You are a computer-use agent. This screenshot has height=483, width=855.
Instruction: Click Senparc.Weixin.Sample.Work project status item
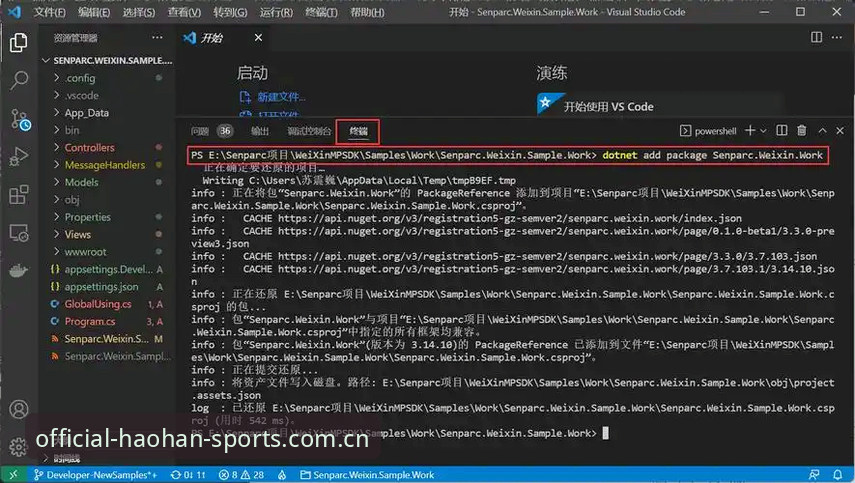click(x=368, y=475)
